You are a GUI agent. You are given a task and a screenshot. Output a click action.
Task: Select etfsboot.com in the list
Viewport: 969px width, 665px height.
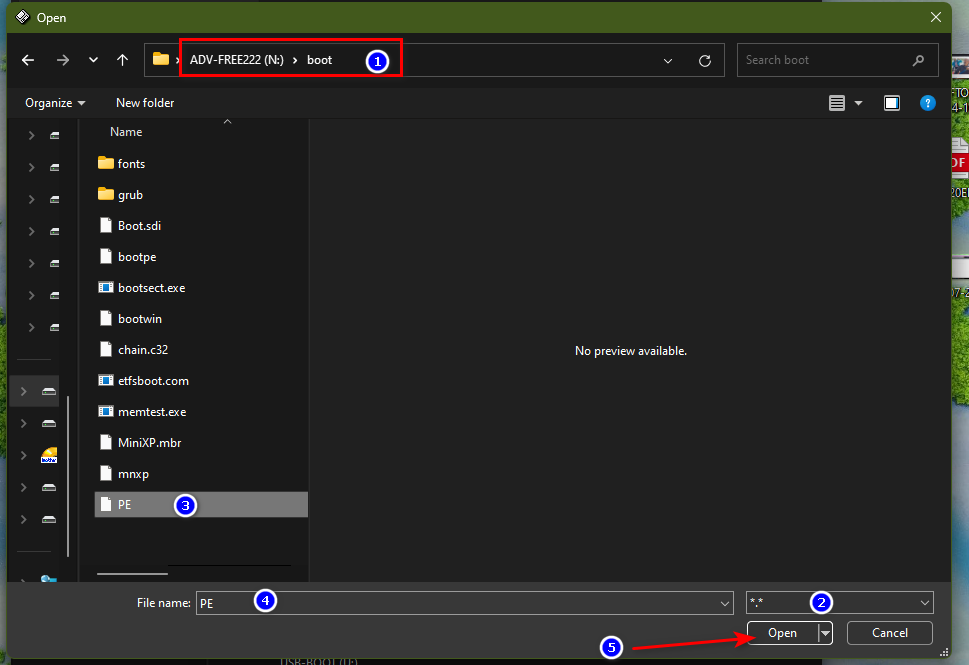(x=201, y=381)
